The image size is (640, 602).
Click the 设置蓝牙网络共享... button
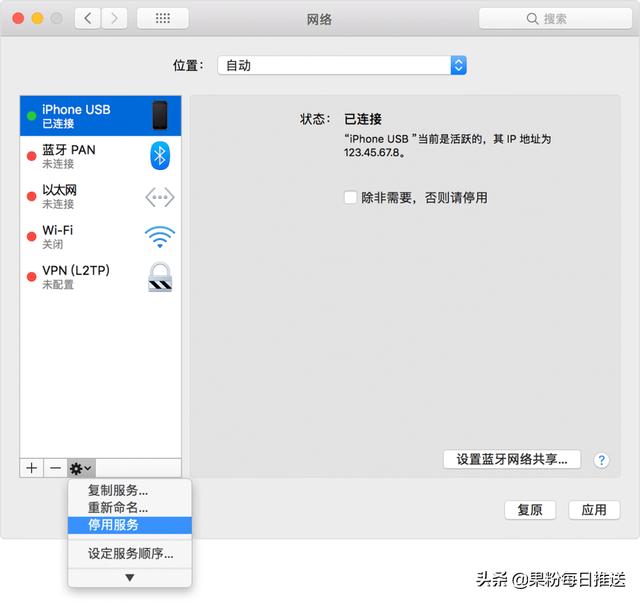(x=512, y=460)
